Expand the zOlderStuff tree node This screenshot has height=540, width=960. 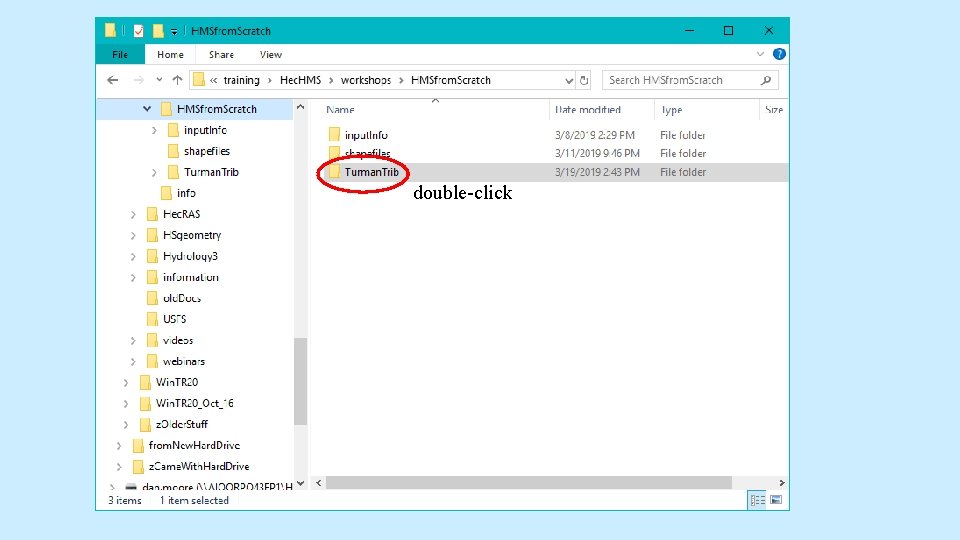[x=126, y=425]
